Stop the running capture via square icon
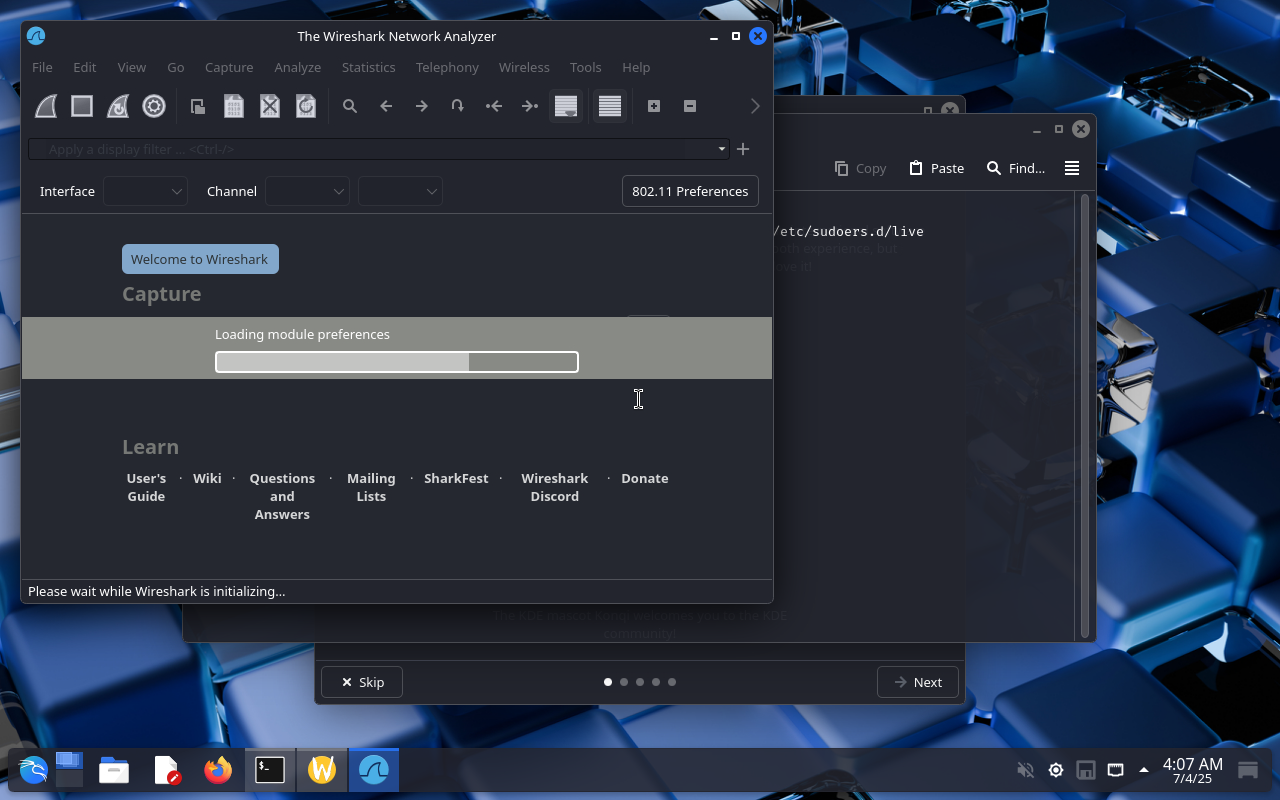Image resolution: width=1280 pixels, height=800 pixels. 82,106
